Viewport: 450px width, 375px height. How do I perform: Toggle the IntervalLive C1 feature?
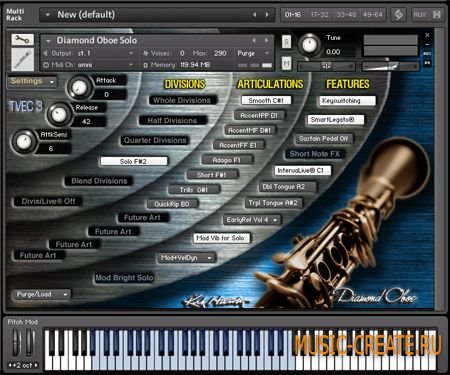click(303, 171)
